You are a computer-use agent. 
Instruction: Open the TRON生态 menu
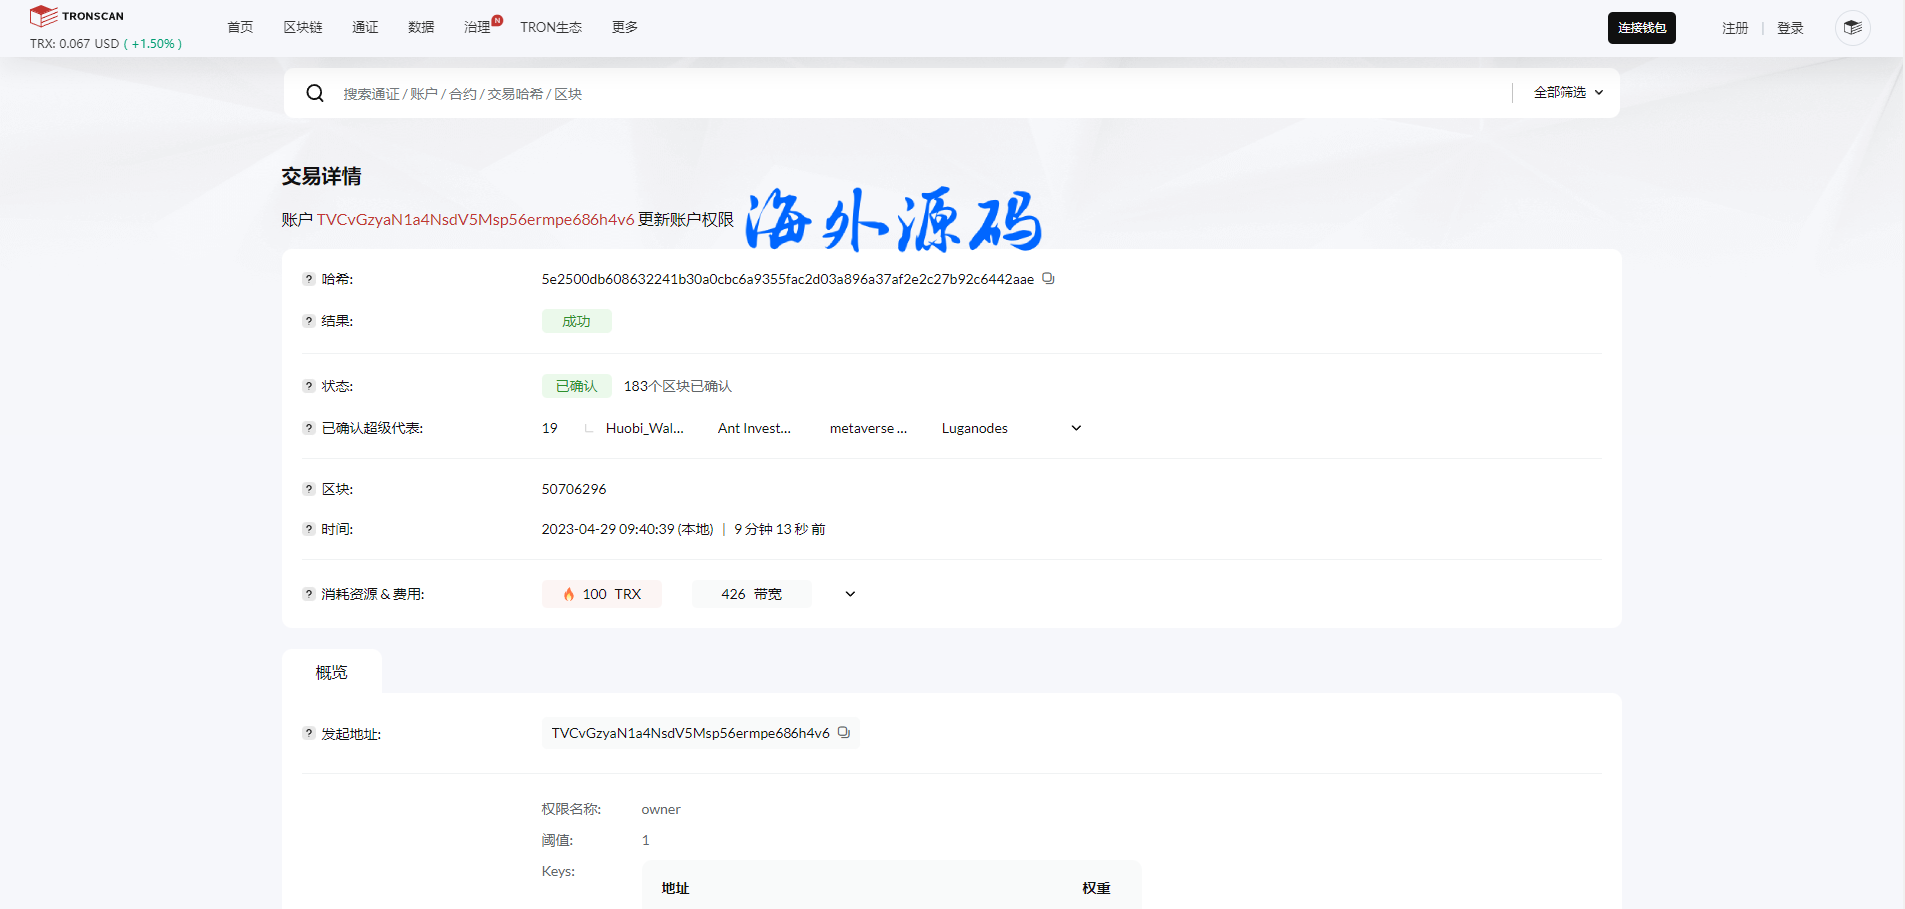[x=550, y=27]
